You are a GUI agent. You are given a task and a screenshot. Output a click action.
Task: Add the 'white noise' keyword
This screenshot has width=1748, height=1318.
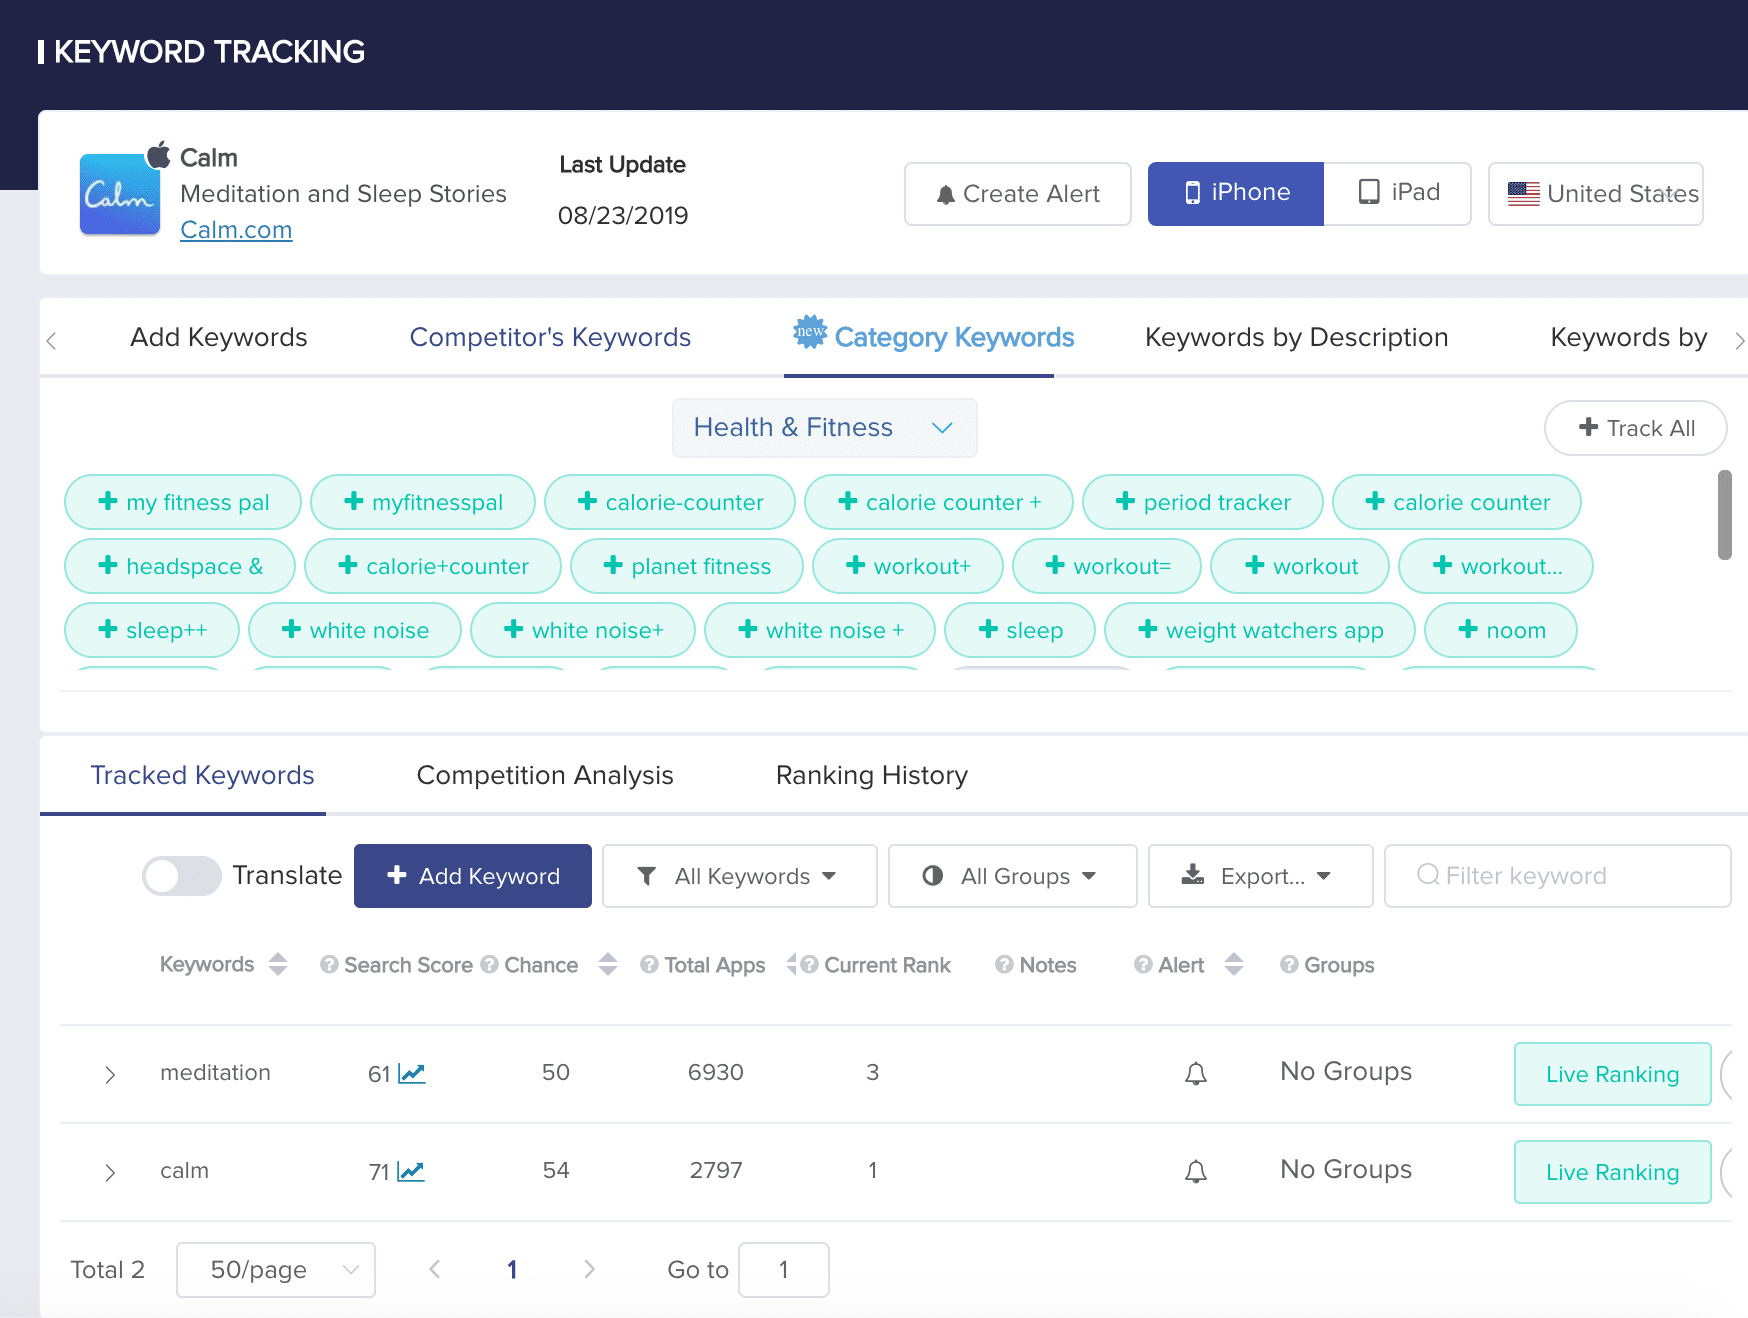pyautogui.click(x=355, y=630)
